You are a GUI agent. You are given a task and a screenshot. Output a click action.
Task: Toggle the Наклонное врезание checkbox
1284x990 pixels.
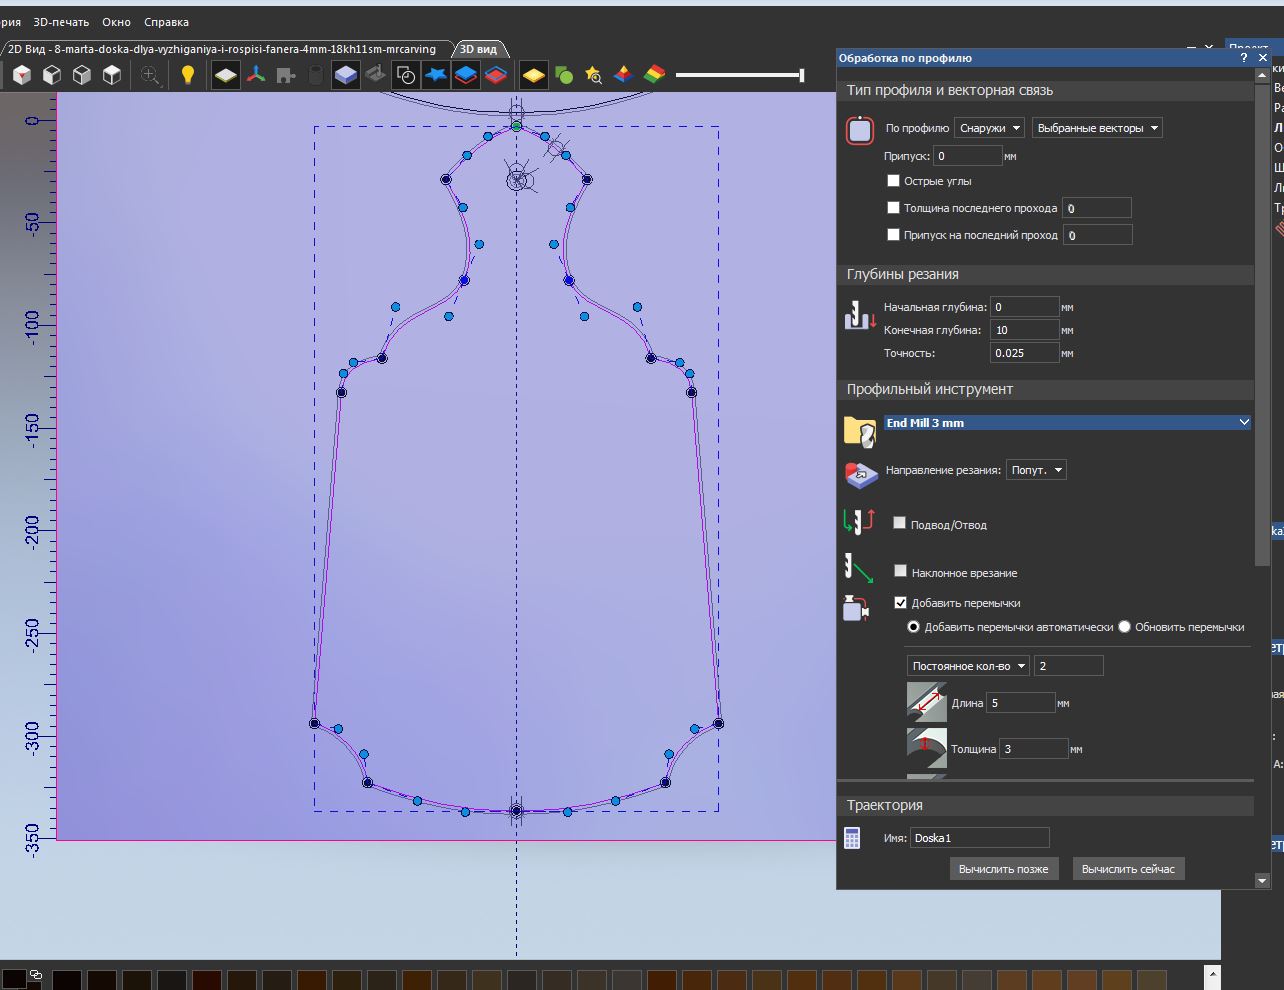(900, 571)
